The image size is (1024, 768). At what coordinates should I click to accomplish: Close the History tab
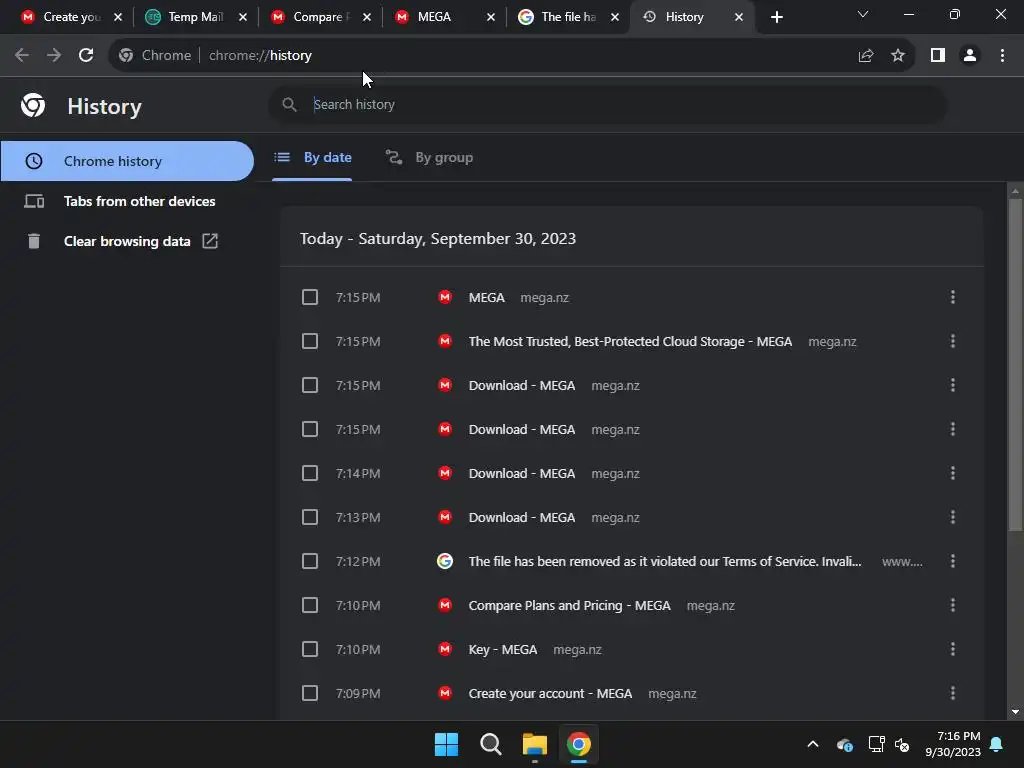(x=739, y=17)
